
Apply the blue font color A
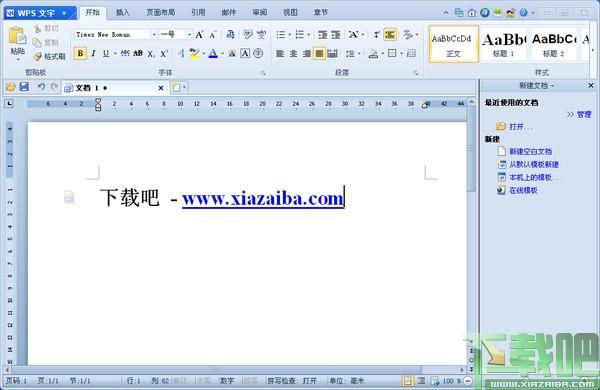click(213, 53)
